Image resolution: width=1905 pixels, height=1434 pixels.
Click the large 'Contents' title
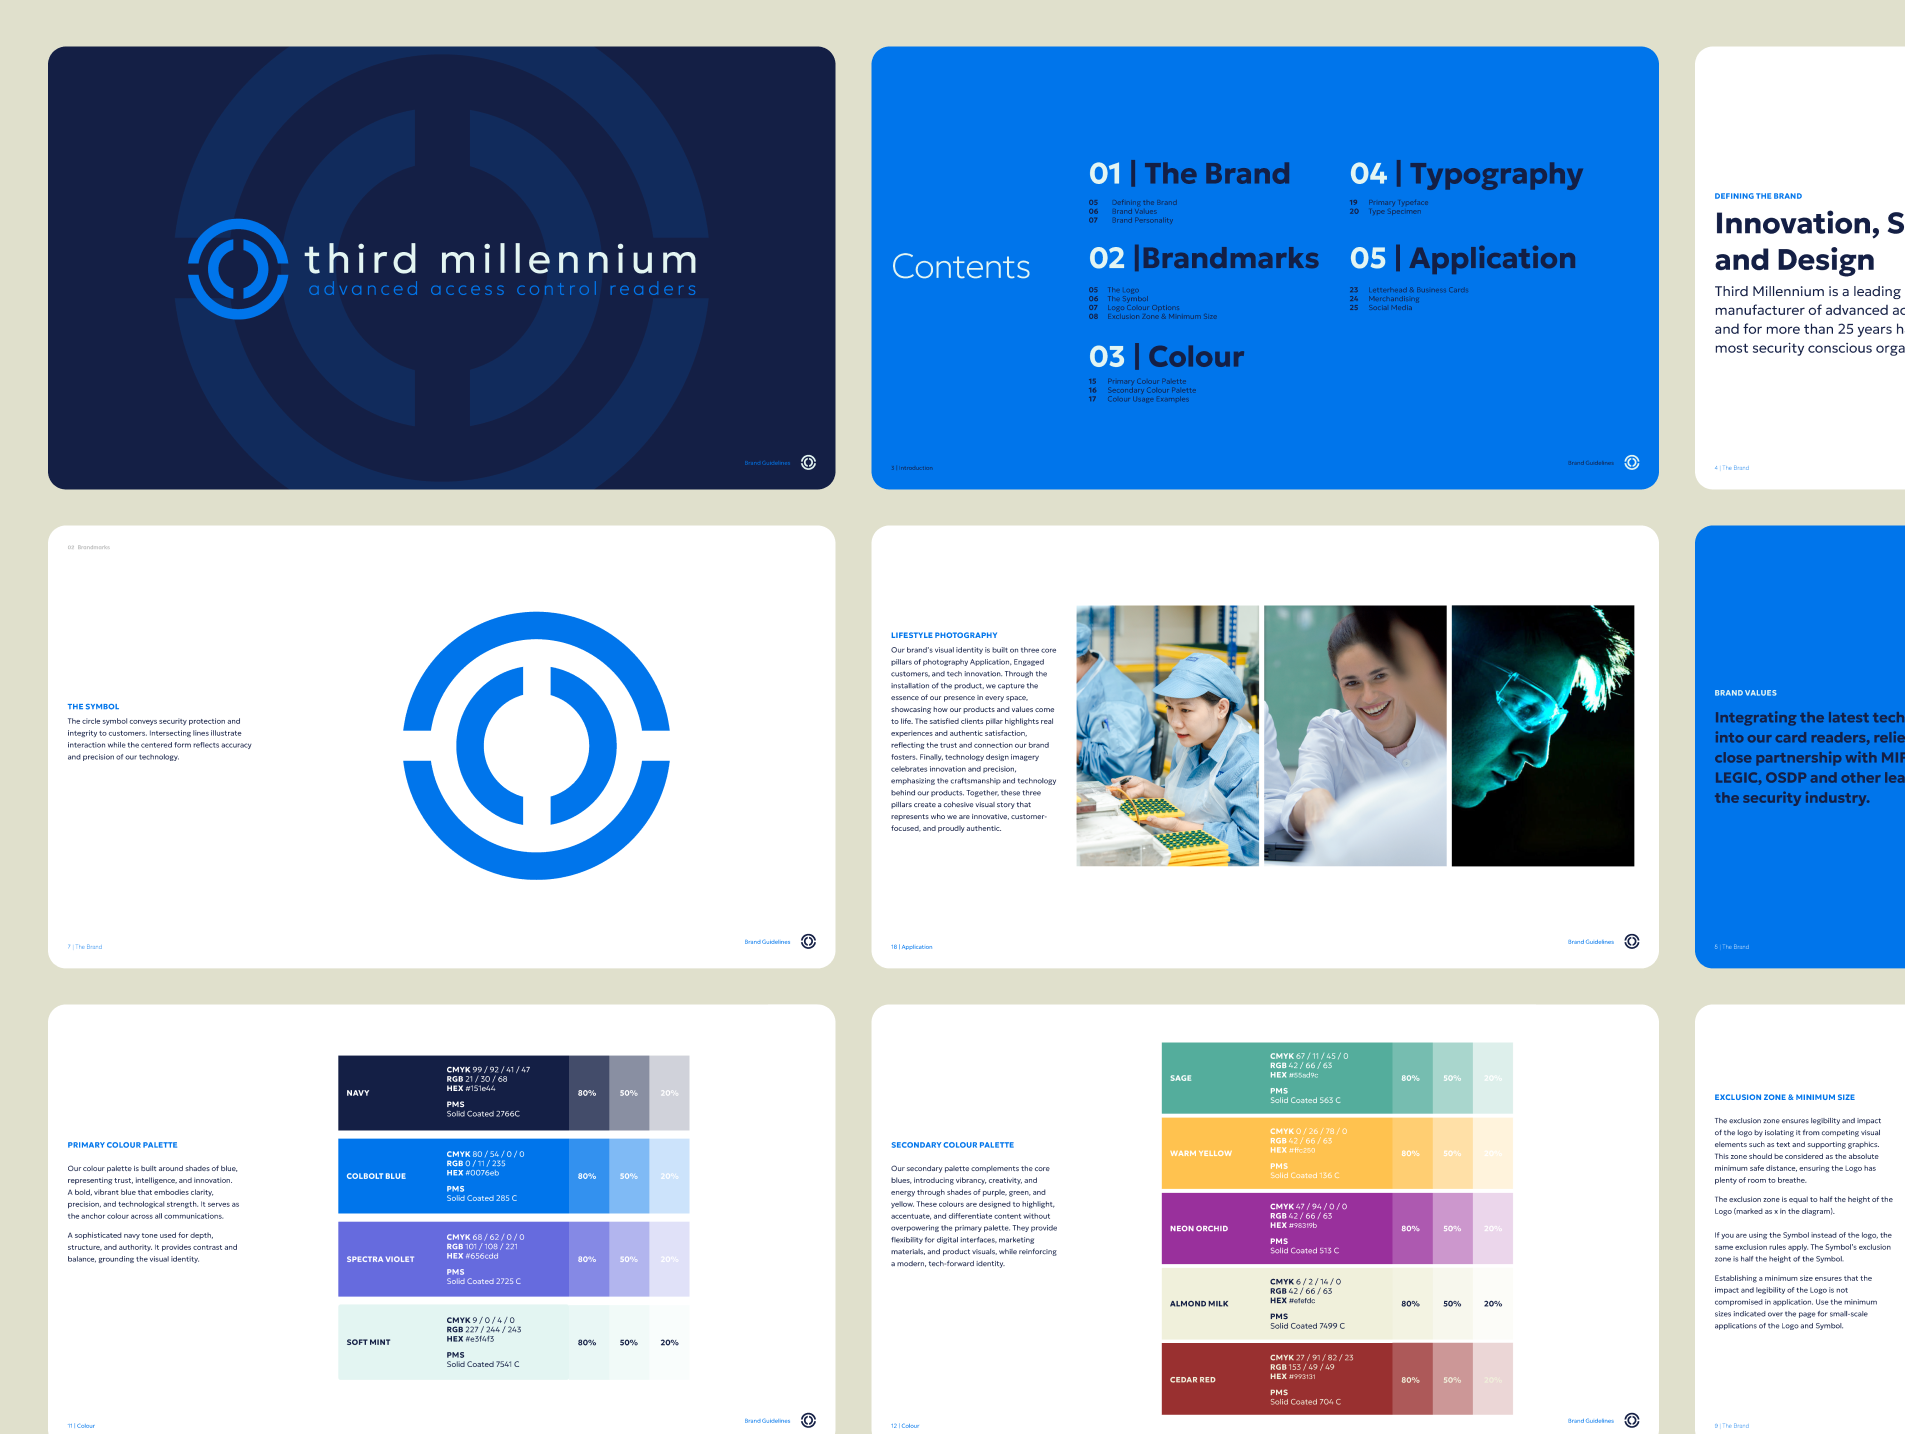coord(960,267)
